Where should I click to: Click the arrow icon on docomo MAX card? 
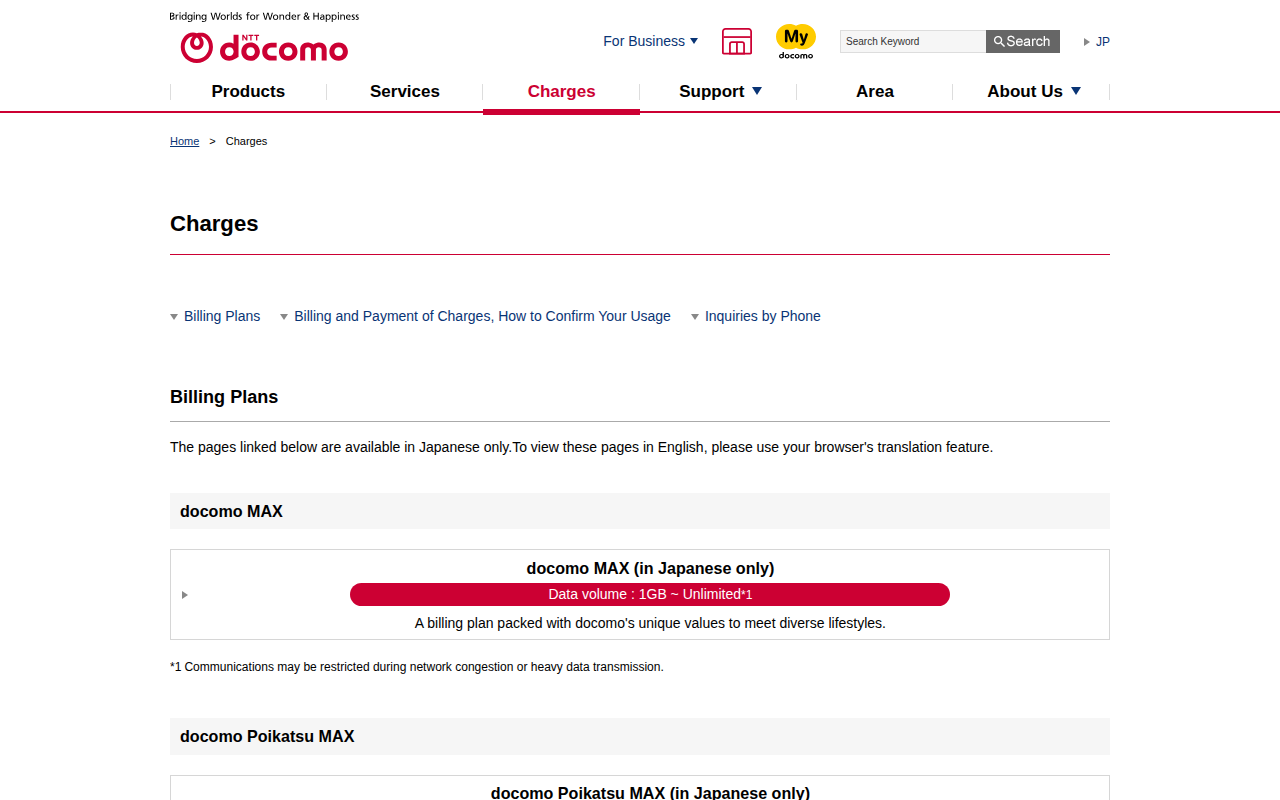click(x=185, y=595)
